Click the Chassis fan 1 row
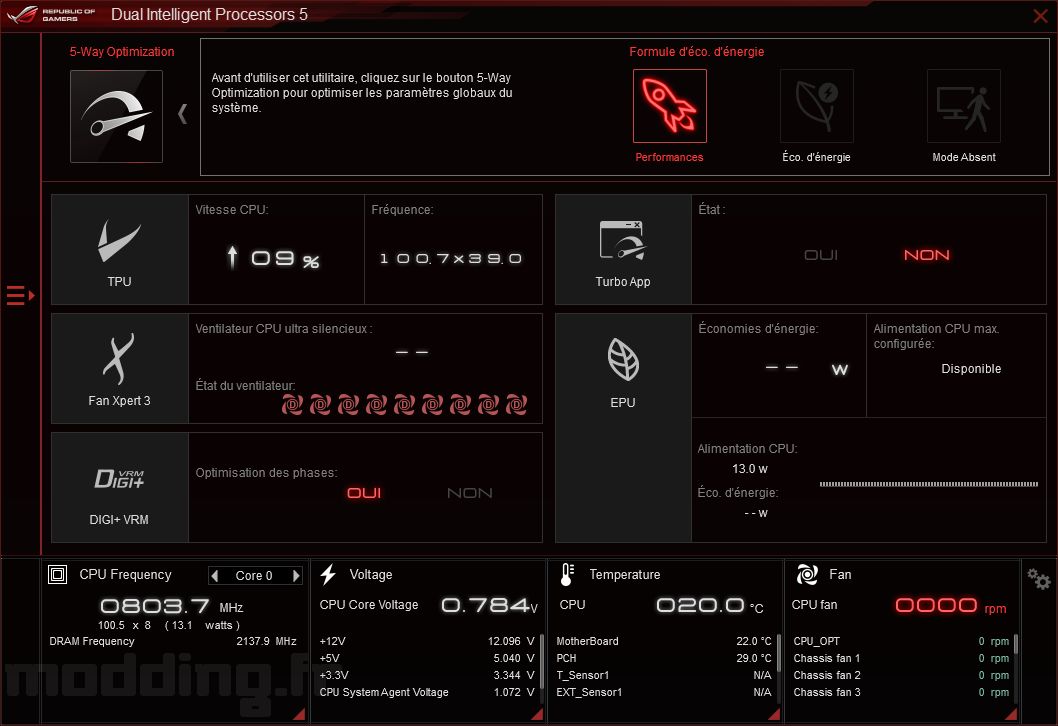1058x726 pixels. [901, 658]
